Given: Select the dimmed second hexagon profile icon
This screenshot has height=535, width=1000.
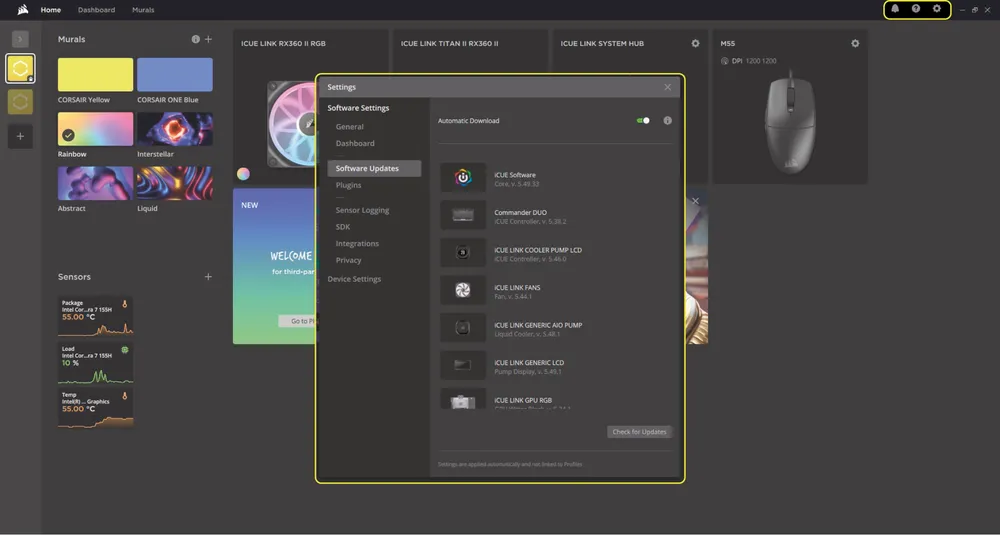Looking at the screenshot, I should [20, 101].
